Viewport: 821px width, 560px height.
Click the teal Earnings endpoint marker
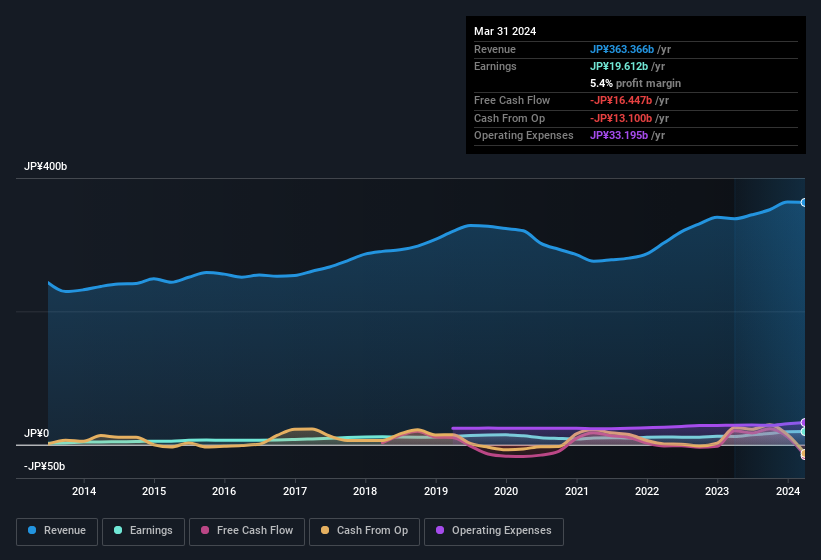tap(804, 432)
